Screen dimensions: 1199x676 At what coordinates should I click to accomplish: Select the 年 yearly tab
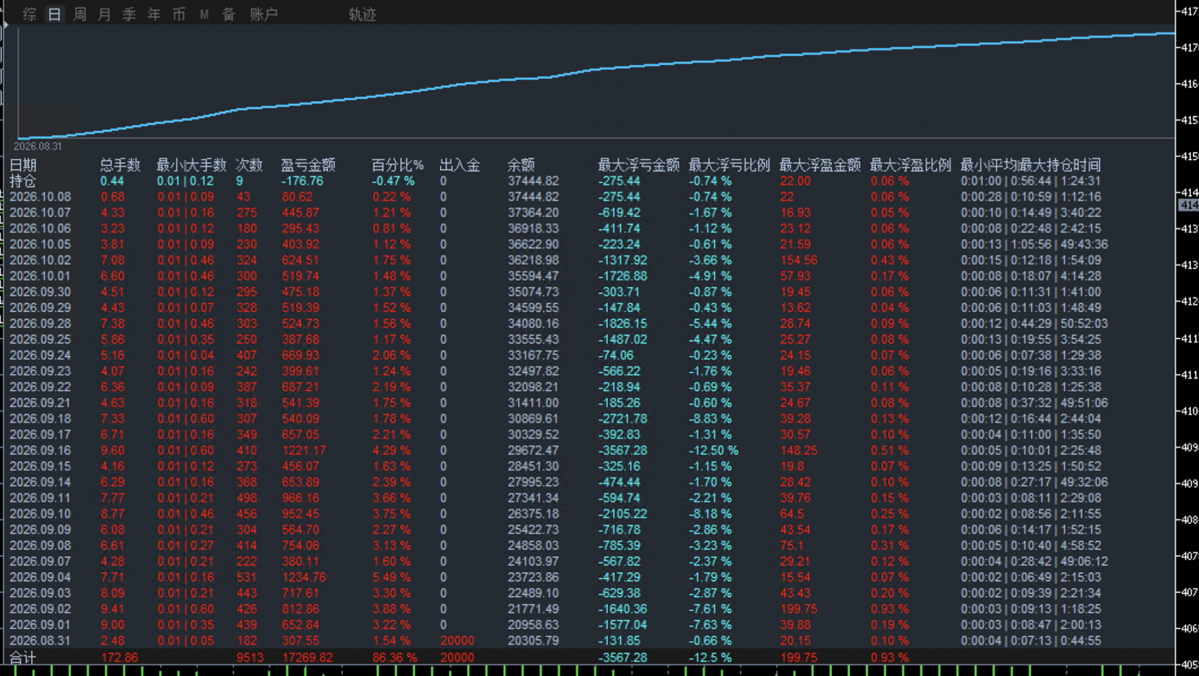point(154,14)
